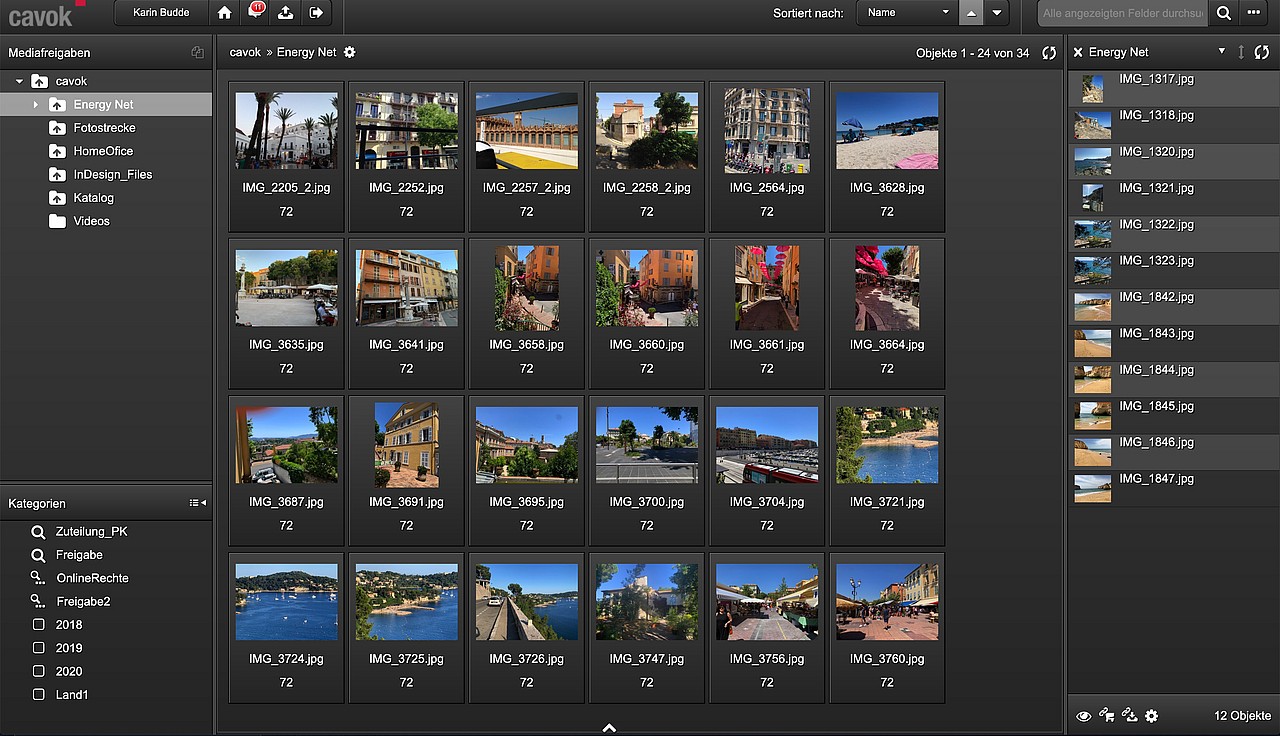Select thumbnail IMG_2564.jpg
This screenshot has width=1280, height=736.
[766, 131]
